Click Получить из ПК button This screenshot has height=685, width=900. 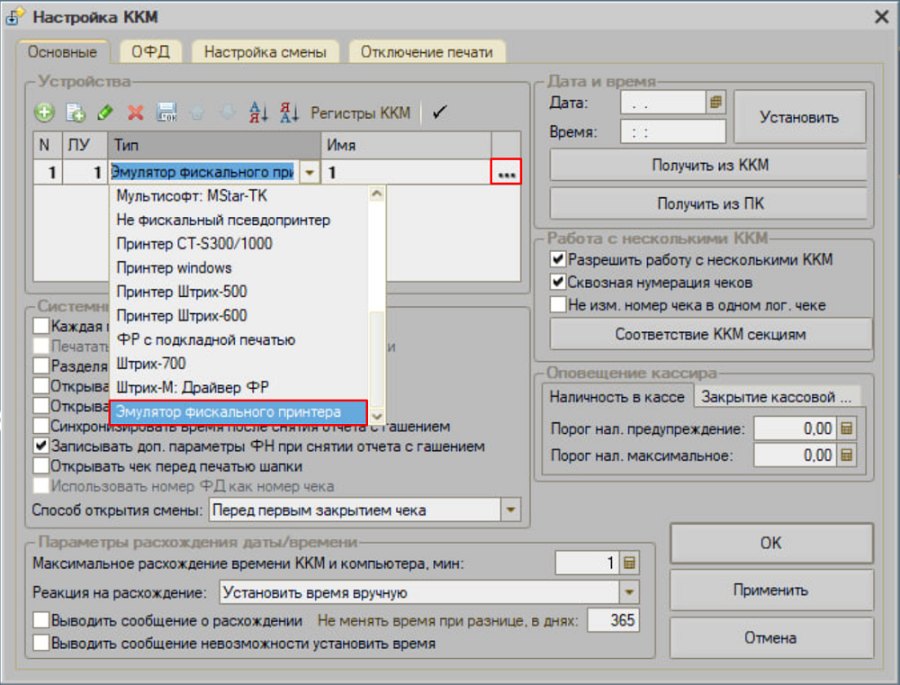[x=709, y=203]
